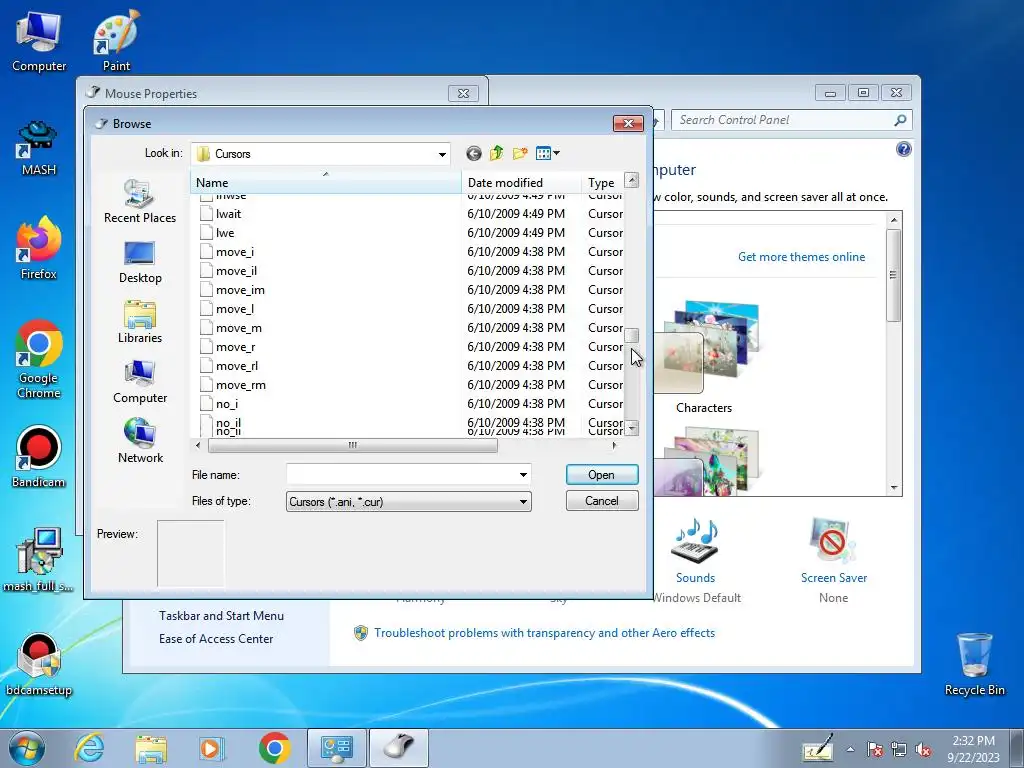Expand the File name dropdown arrow

pyautogui.click(x=523, y=475)
